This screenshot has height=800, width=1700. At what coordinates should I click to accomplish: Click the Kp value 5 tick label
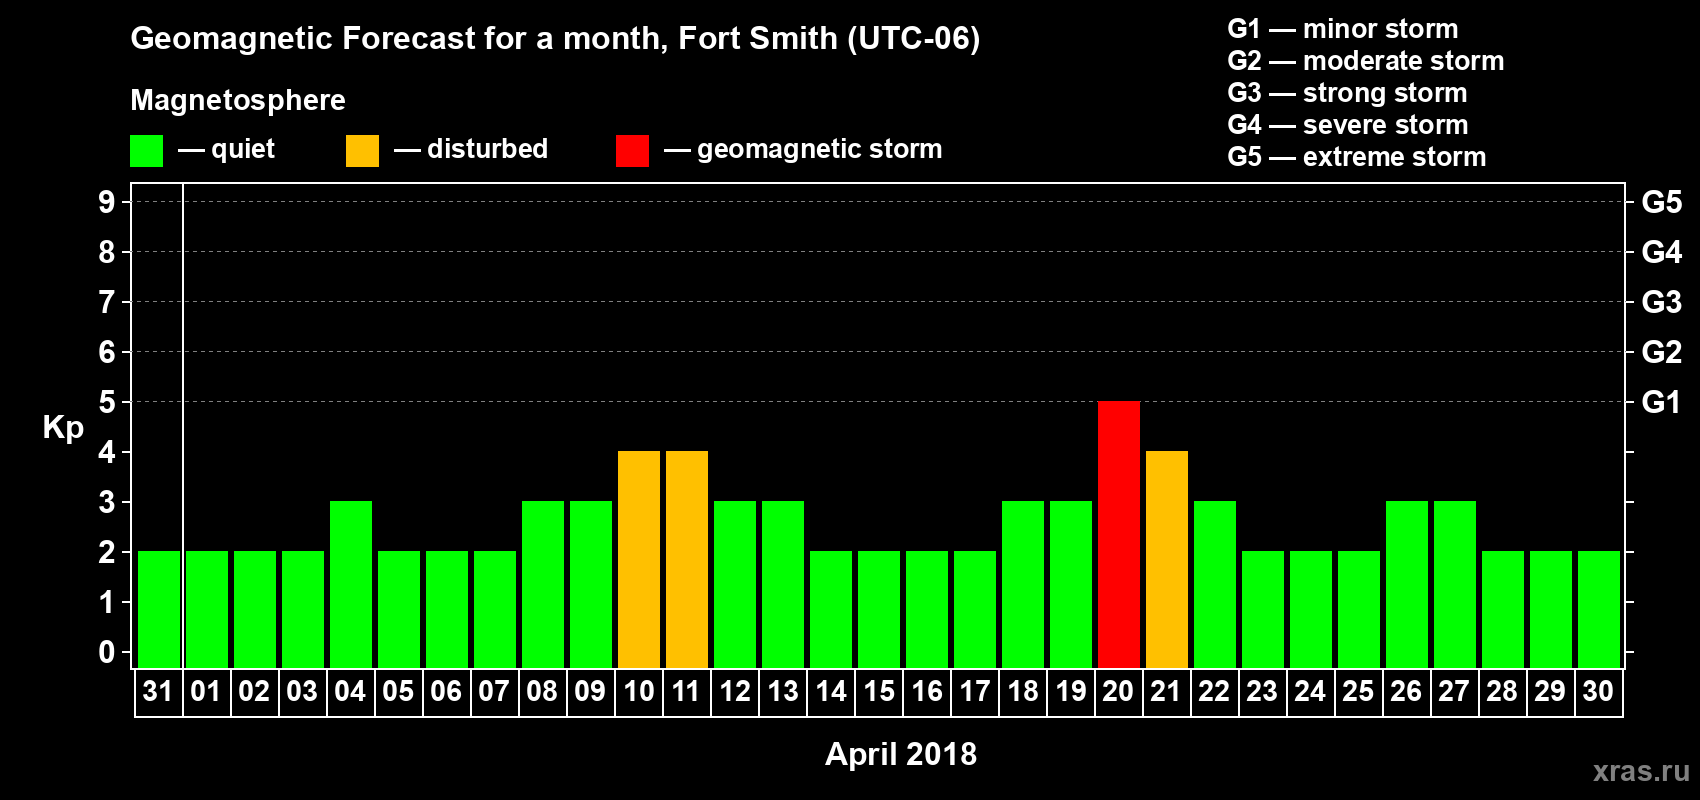[107, 402]
